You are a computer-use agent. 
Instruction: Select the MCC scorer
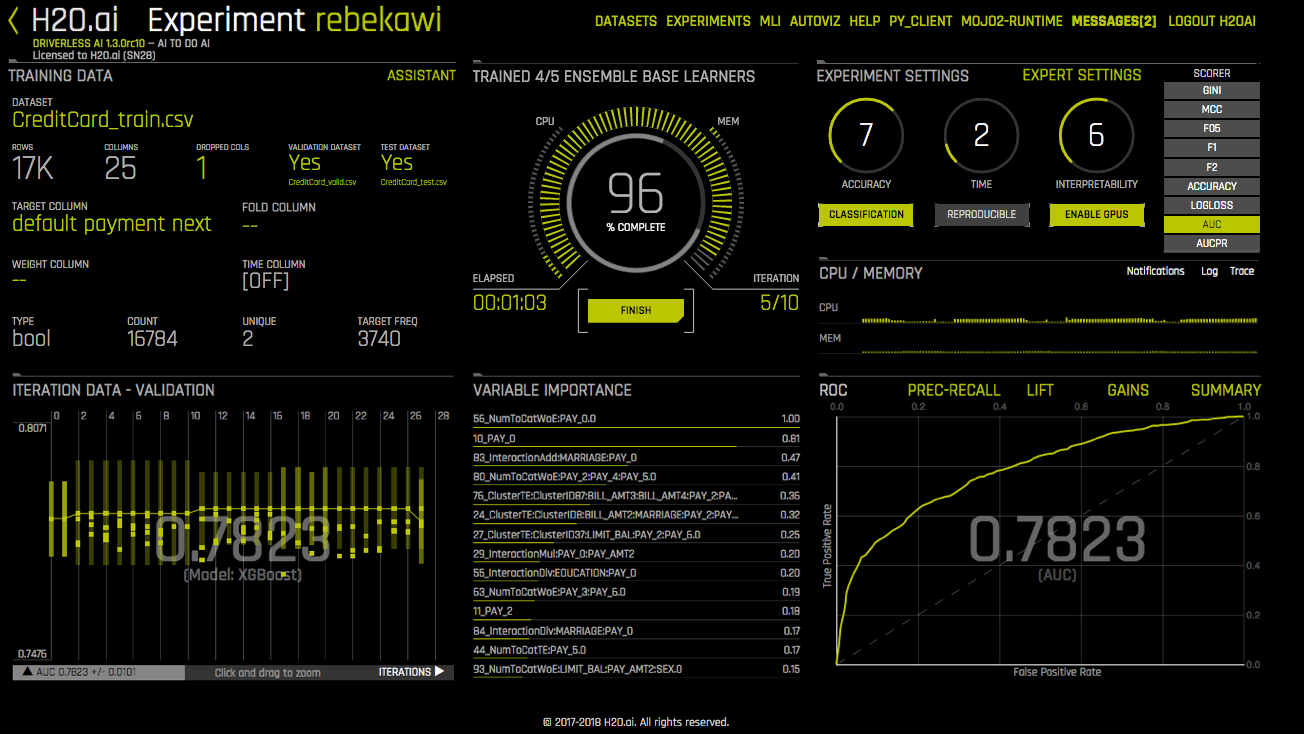click(x=1212, y=109)
